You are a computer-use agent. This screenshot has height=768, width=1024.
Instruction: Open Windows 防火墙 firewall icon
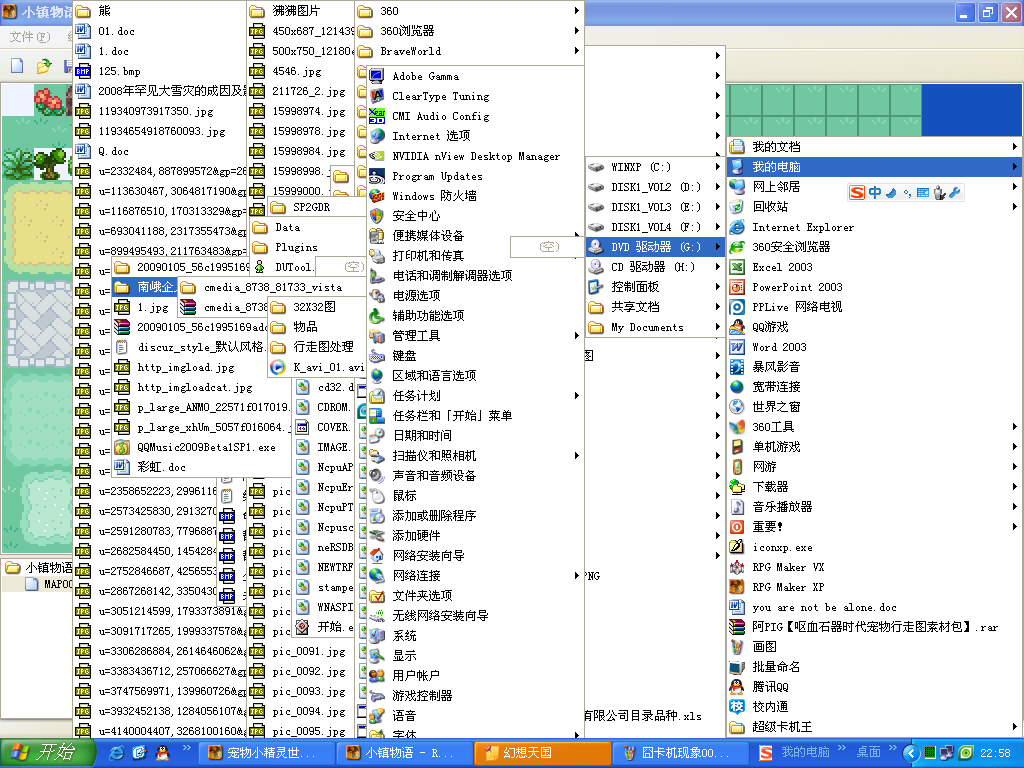click(377, 196)
